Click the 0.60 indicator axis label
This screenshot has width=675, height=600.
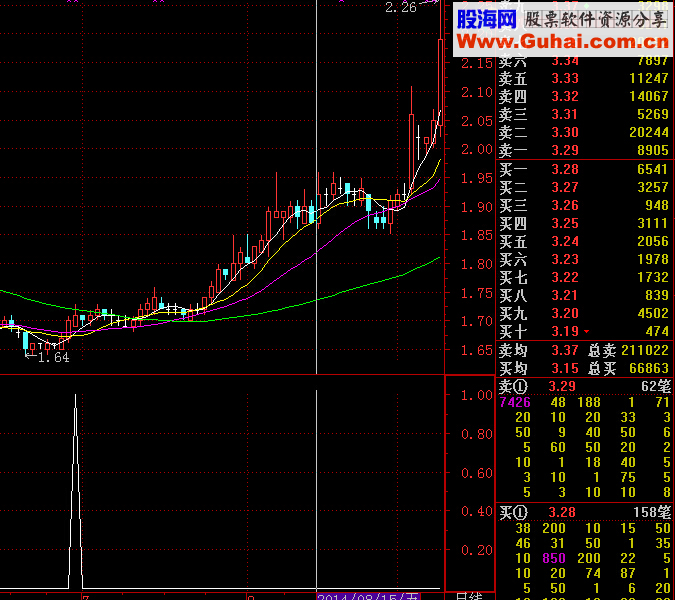tap(477, 473)
